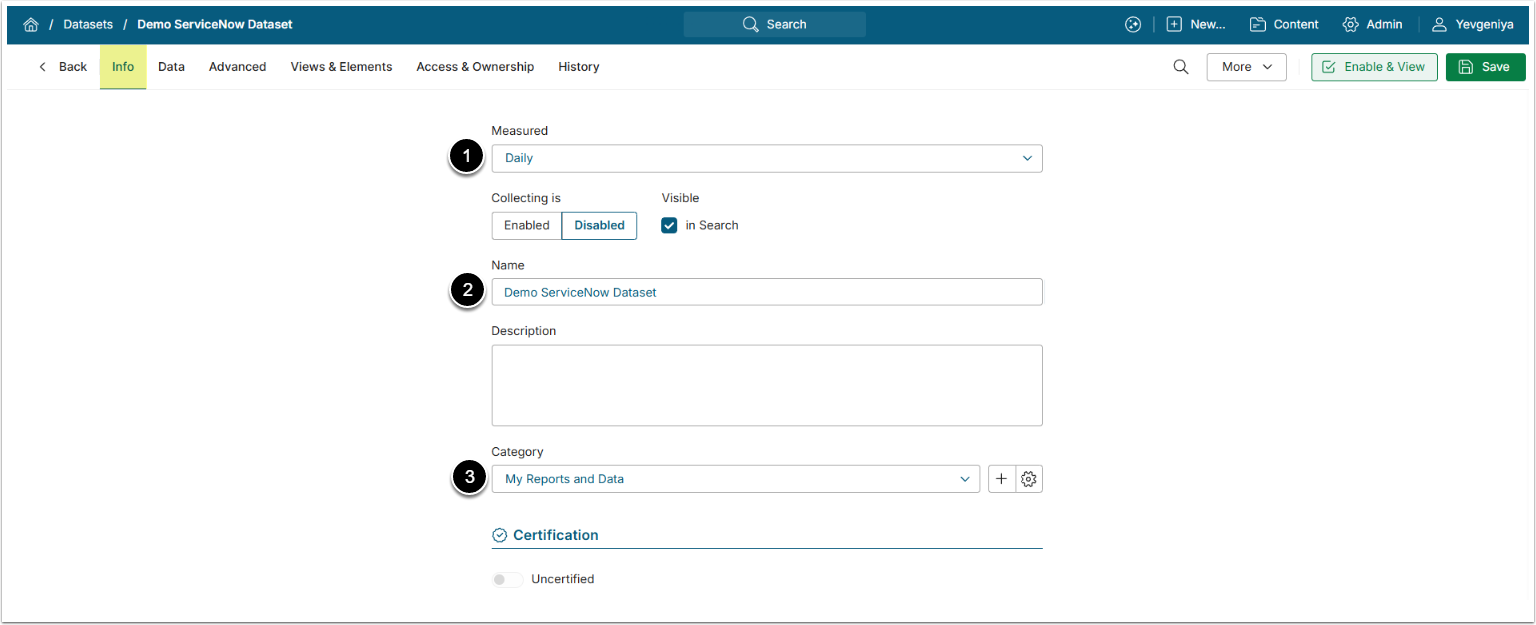1536x625 pixels.
Task: Click the Datasets breadcrumb link
Action: pyautogui.click(x=88, y=24)
